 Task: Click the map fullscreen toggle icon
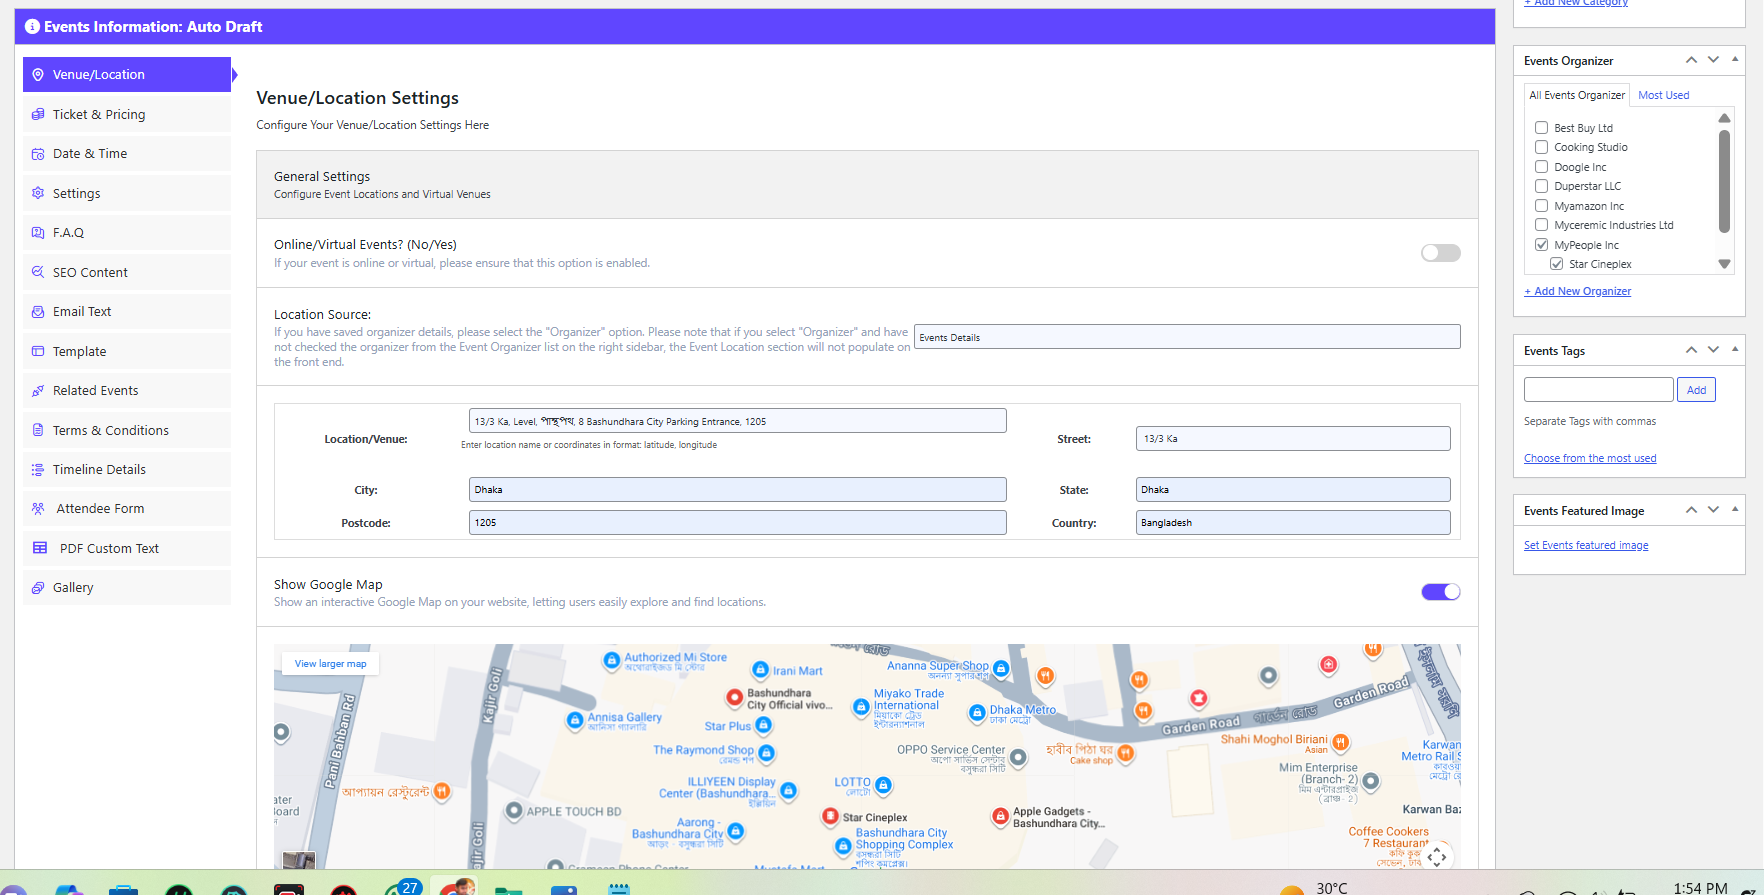coord(1437,856)
